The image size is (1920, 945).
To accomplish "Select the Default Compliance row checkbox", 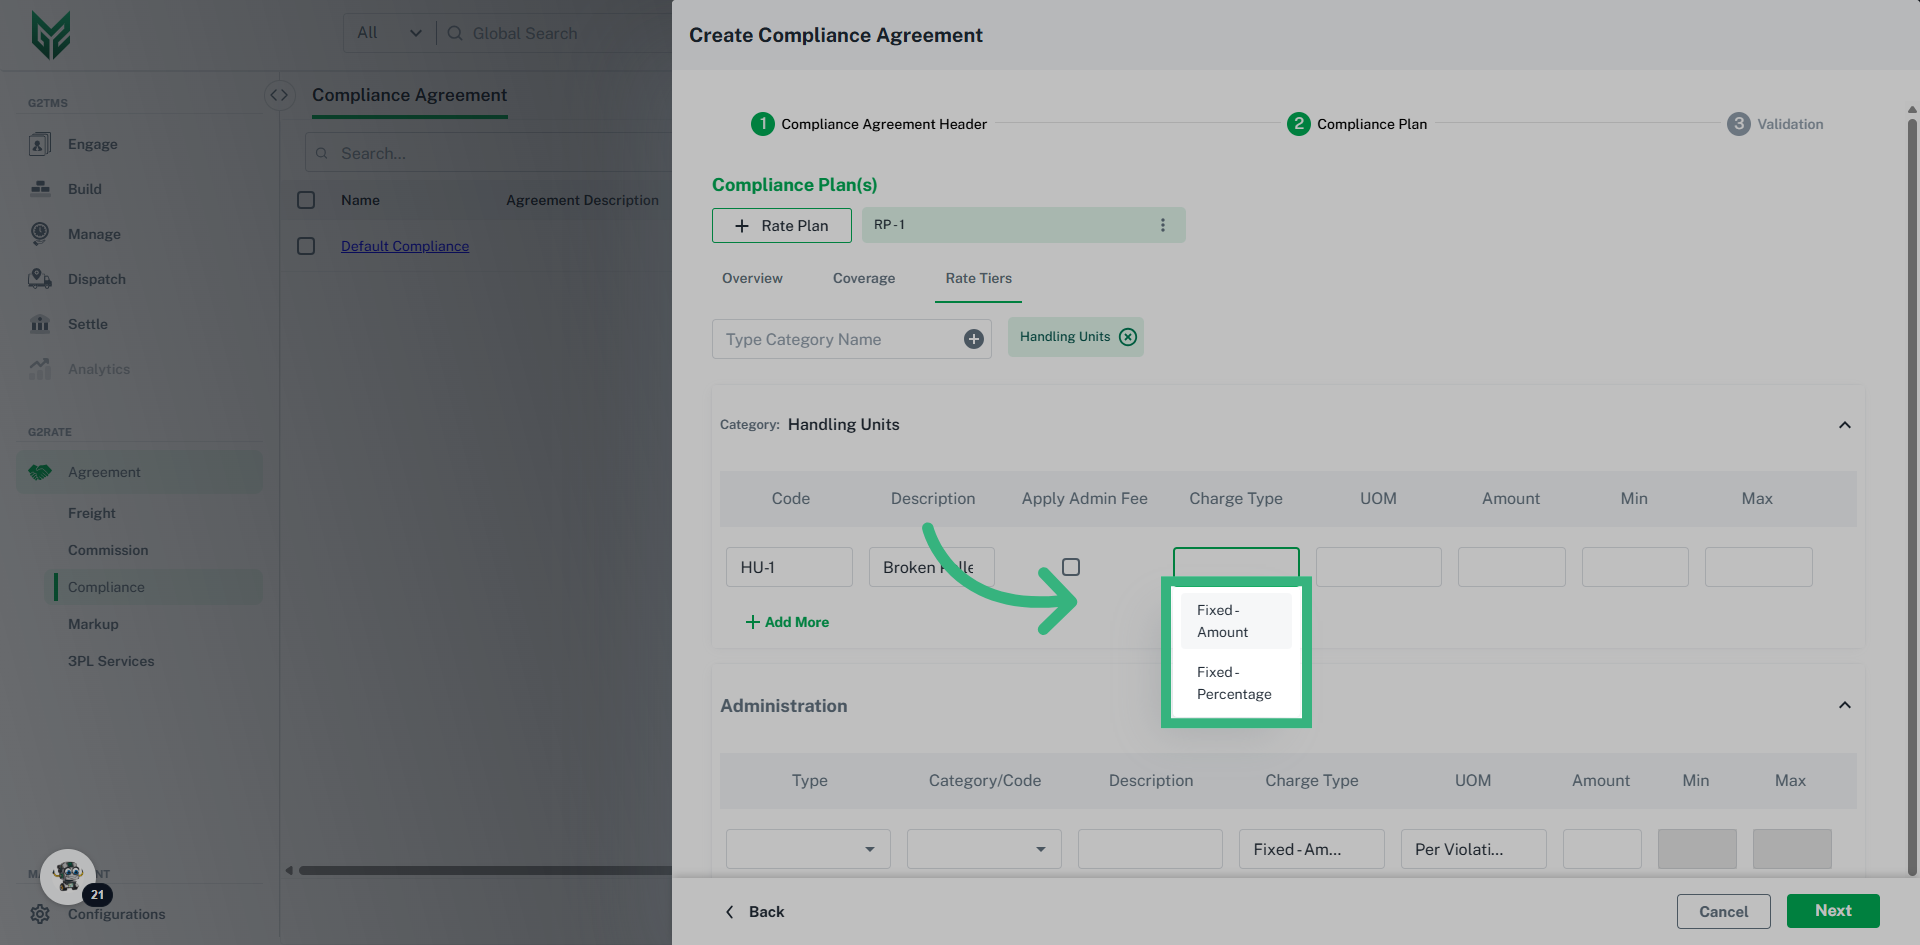I will (306, 245).
